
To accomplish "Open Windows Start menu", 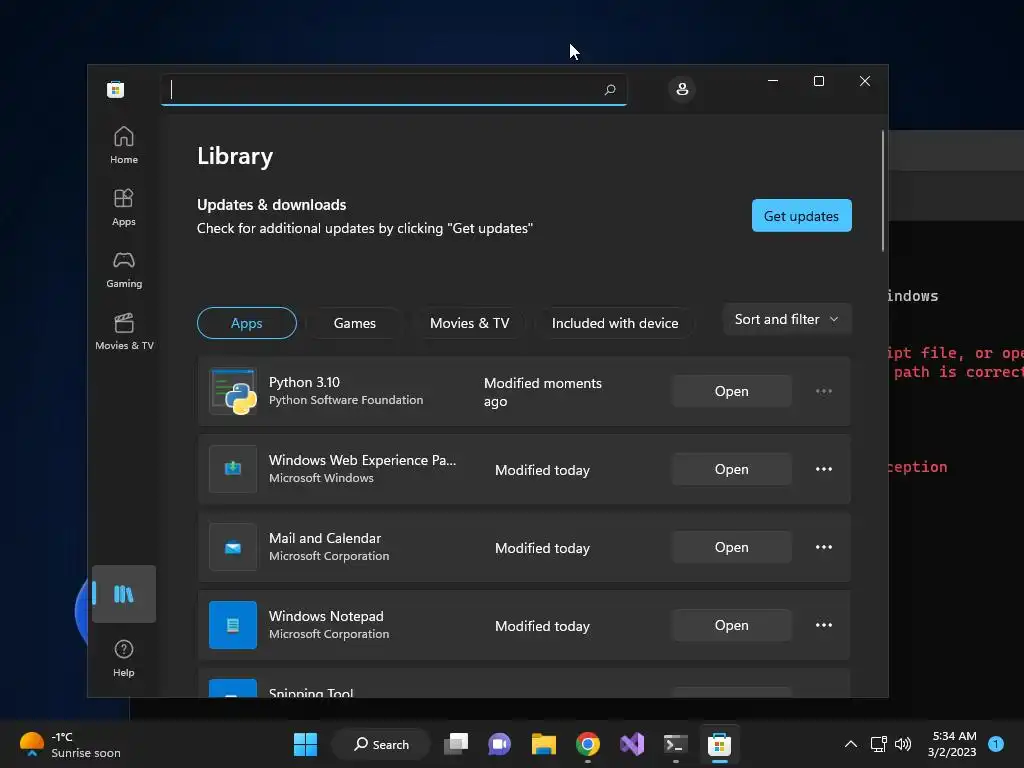I will pos(305,744).
